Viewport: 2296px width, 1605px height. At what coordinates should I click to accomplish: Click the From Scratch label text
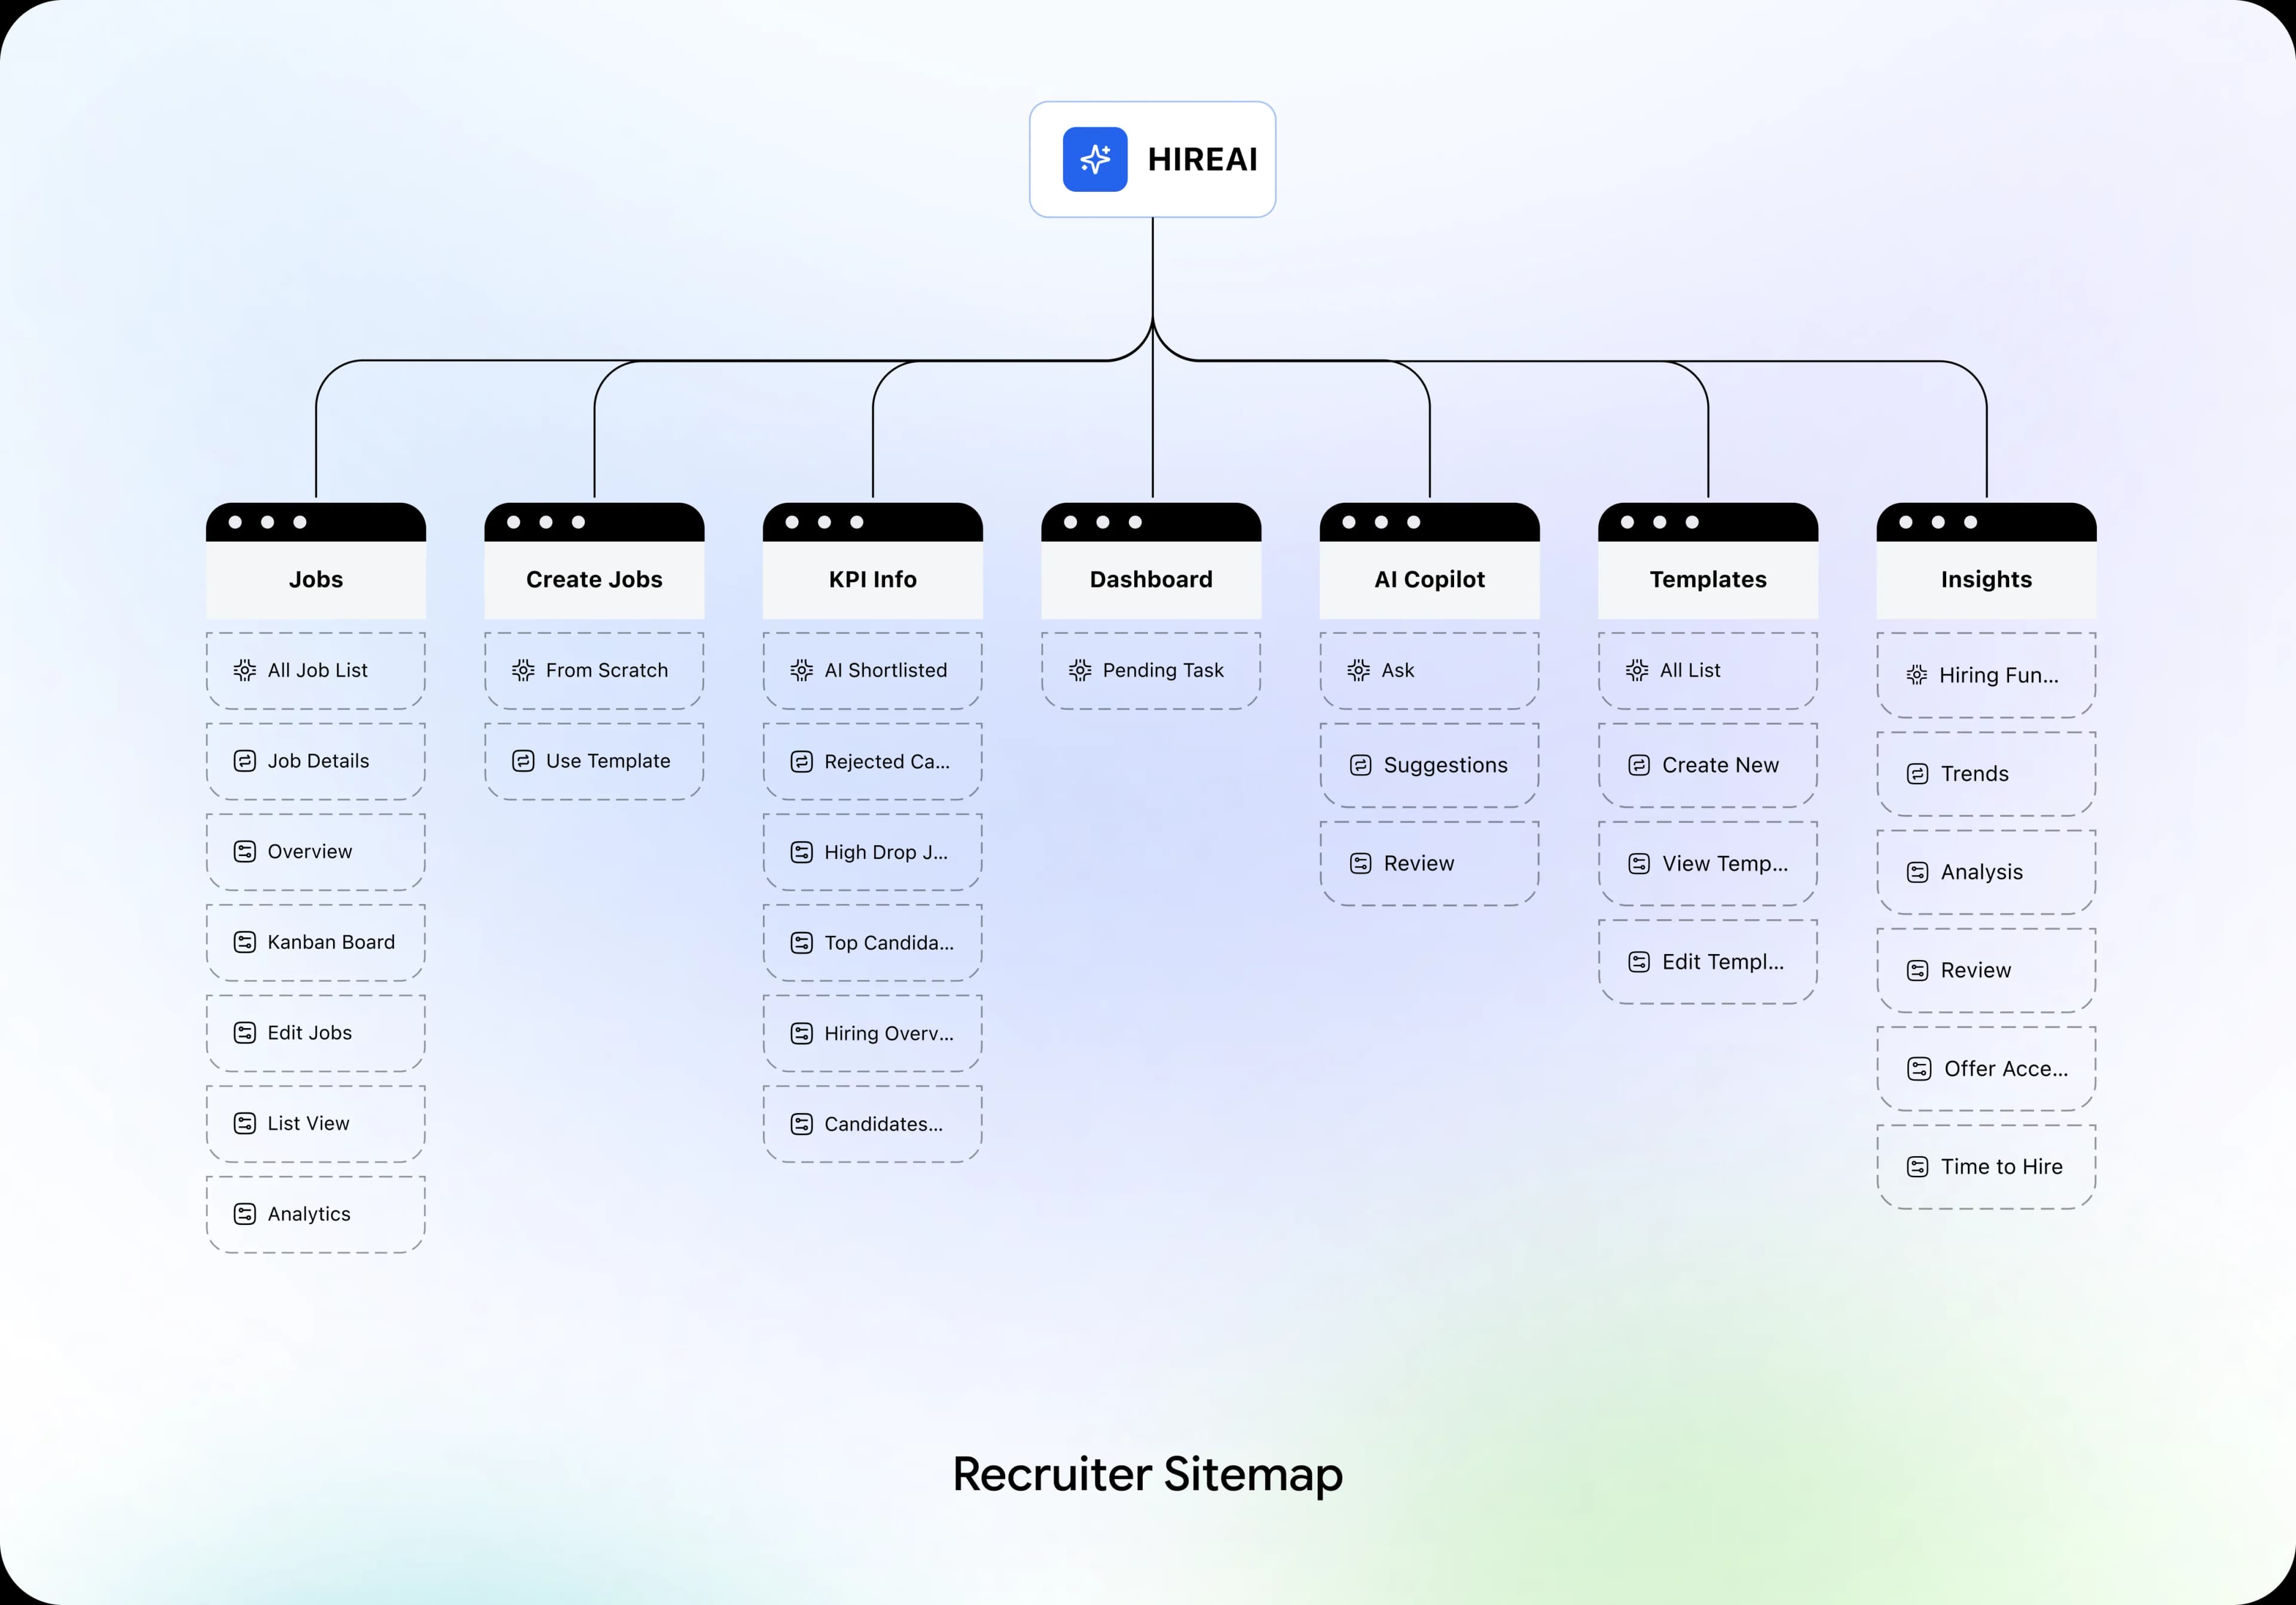(607, 670)
